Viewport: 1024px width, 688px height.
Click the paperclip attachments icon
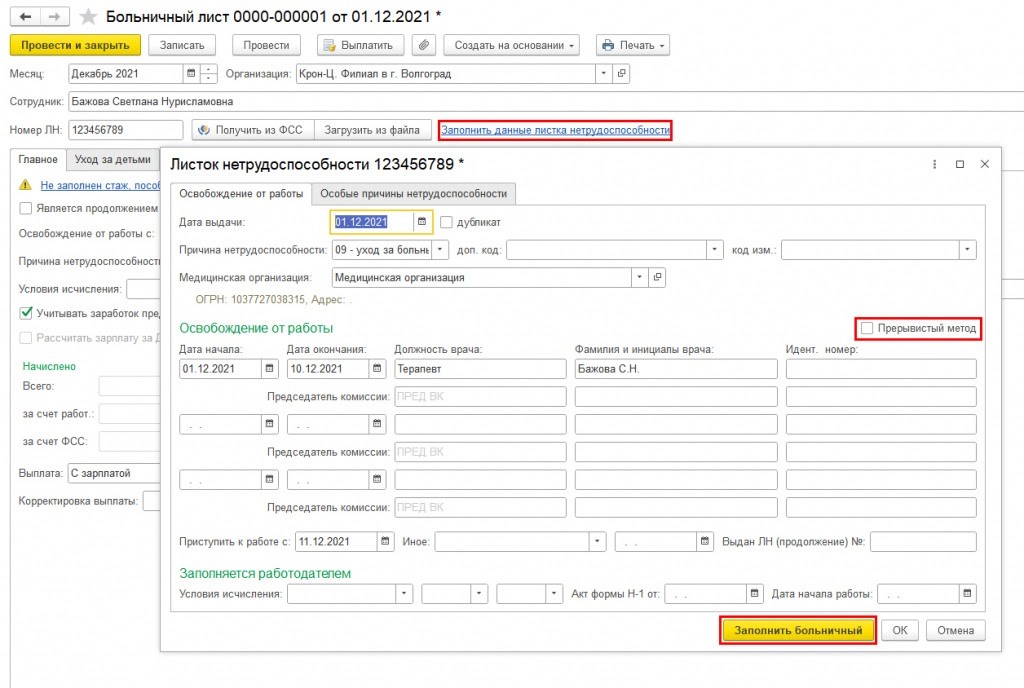(x=424, y=45)
